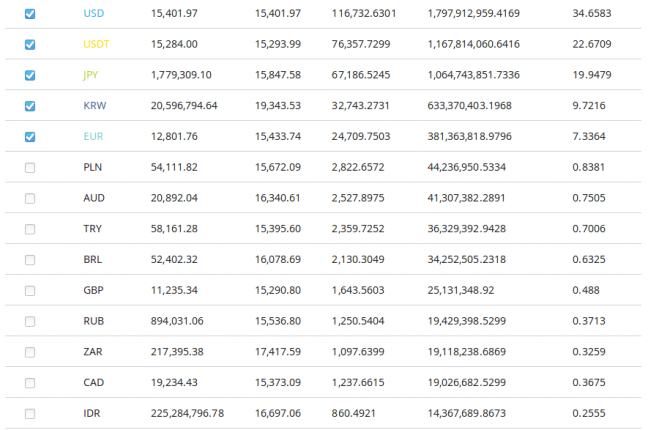Check the RUB row checkbox

30,321
